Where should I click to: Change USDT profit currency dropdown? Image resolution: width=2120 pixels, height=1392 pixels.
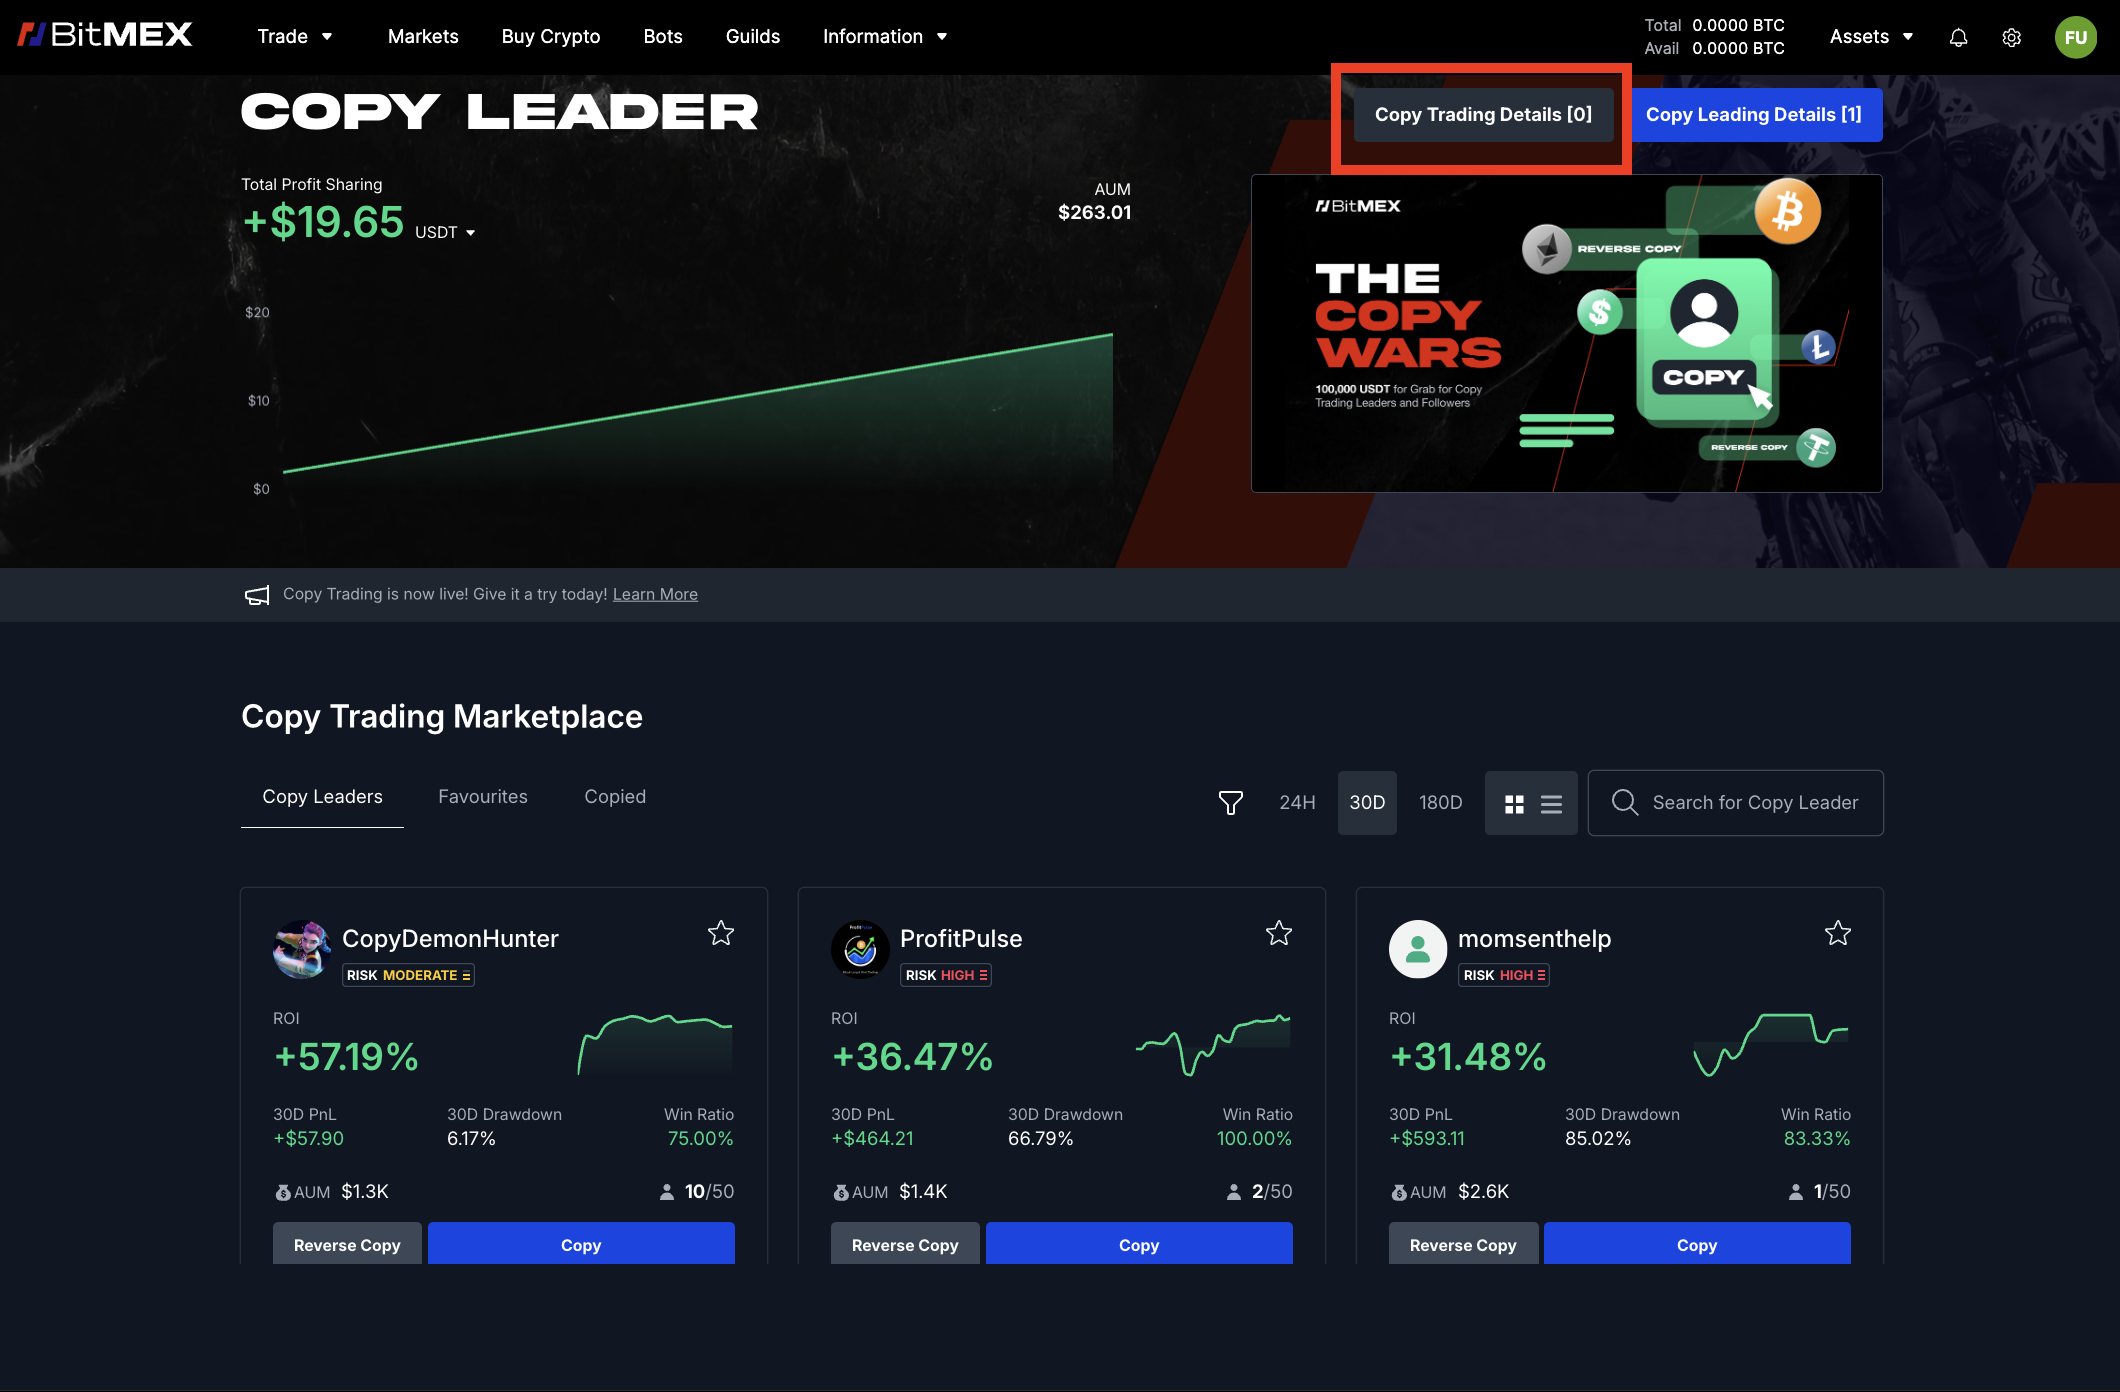point(446,233)
